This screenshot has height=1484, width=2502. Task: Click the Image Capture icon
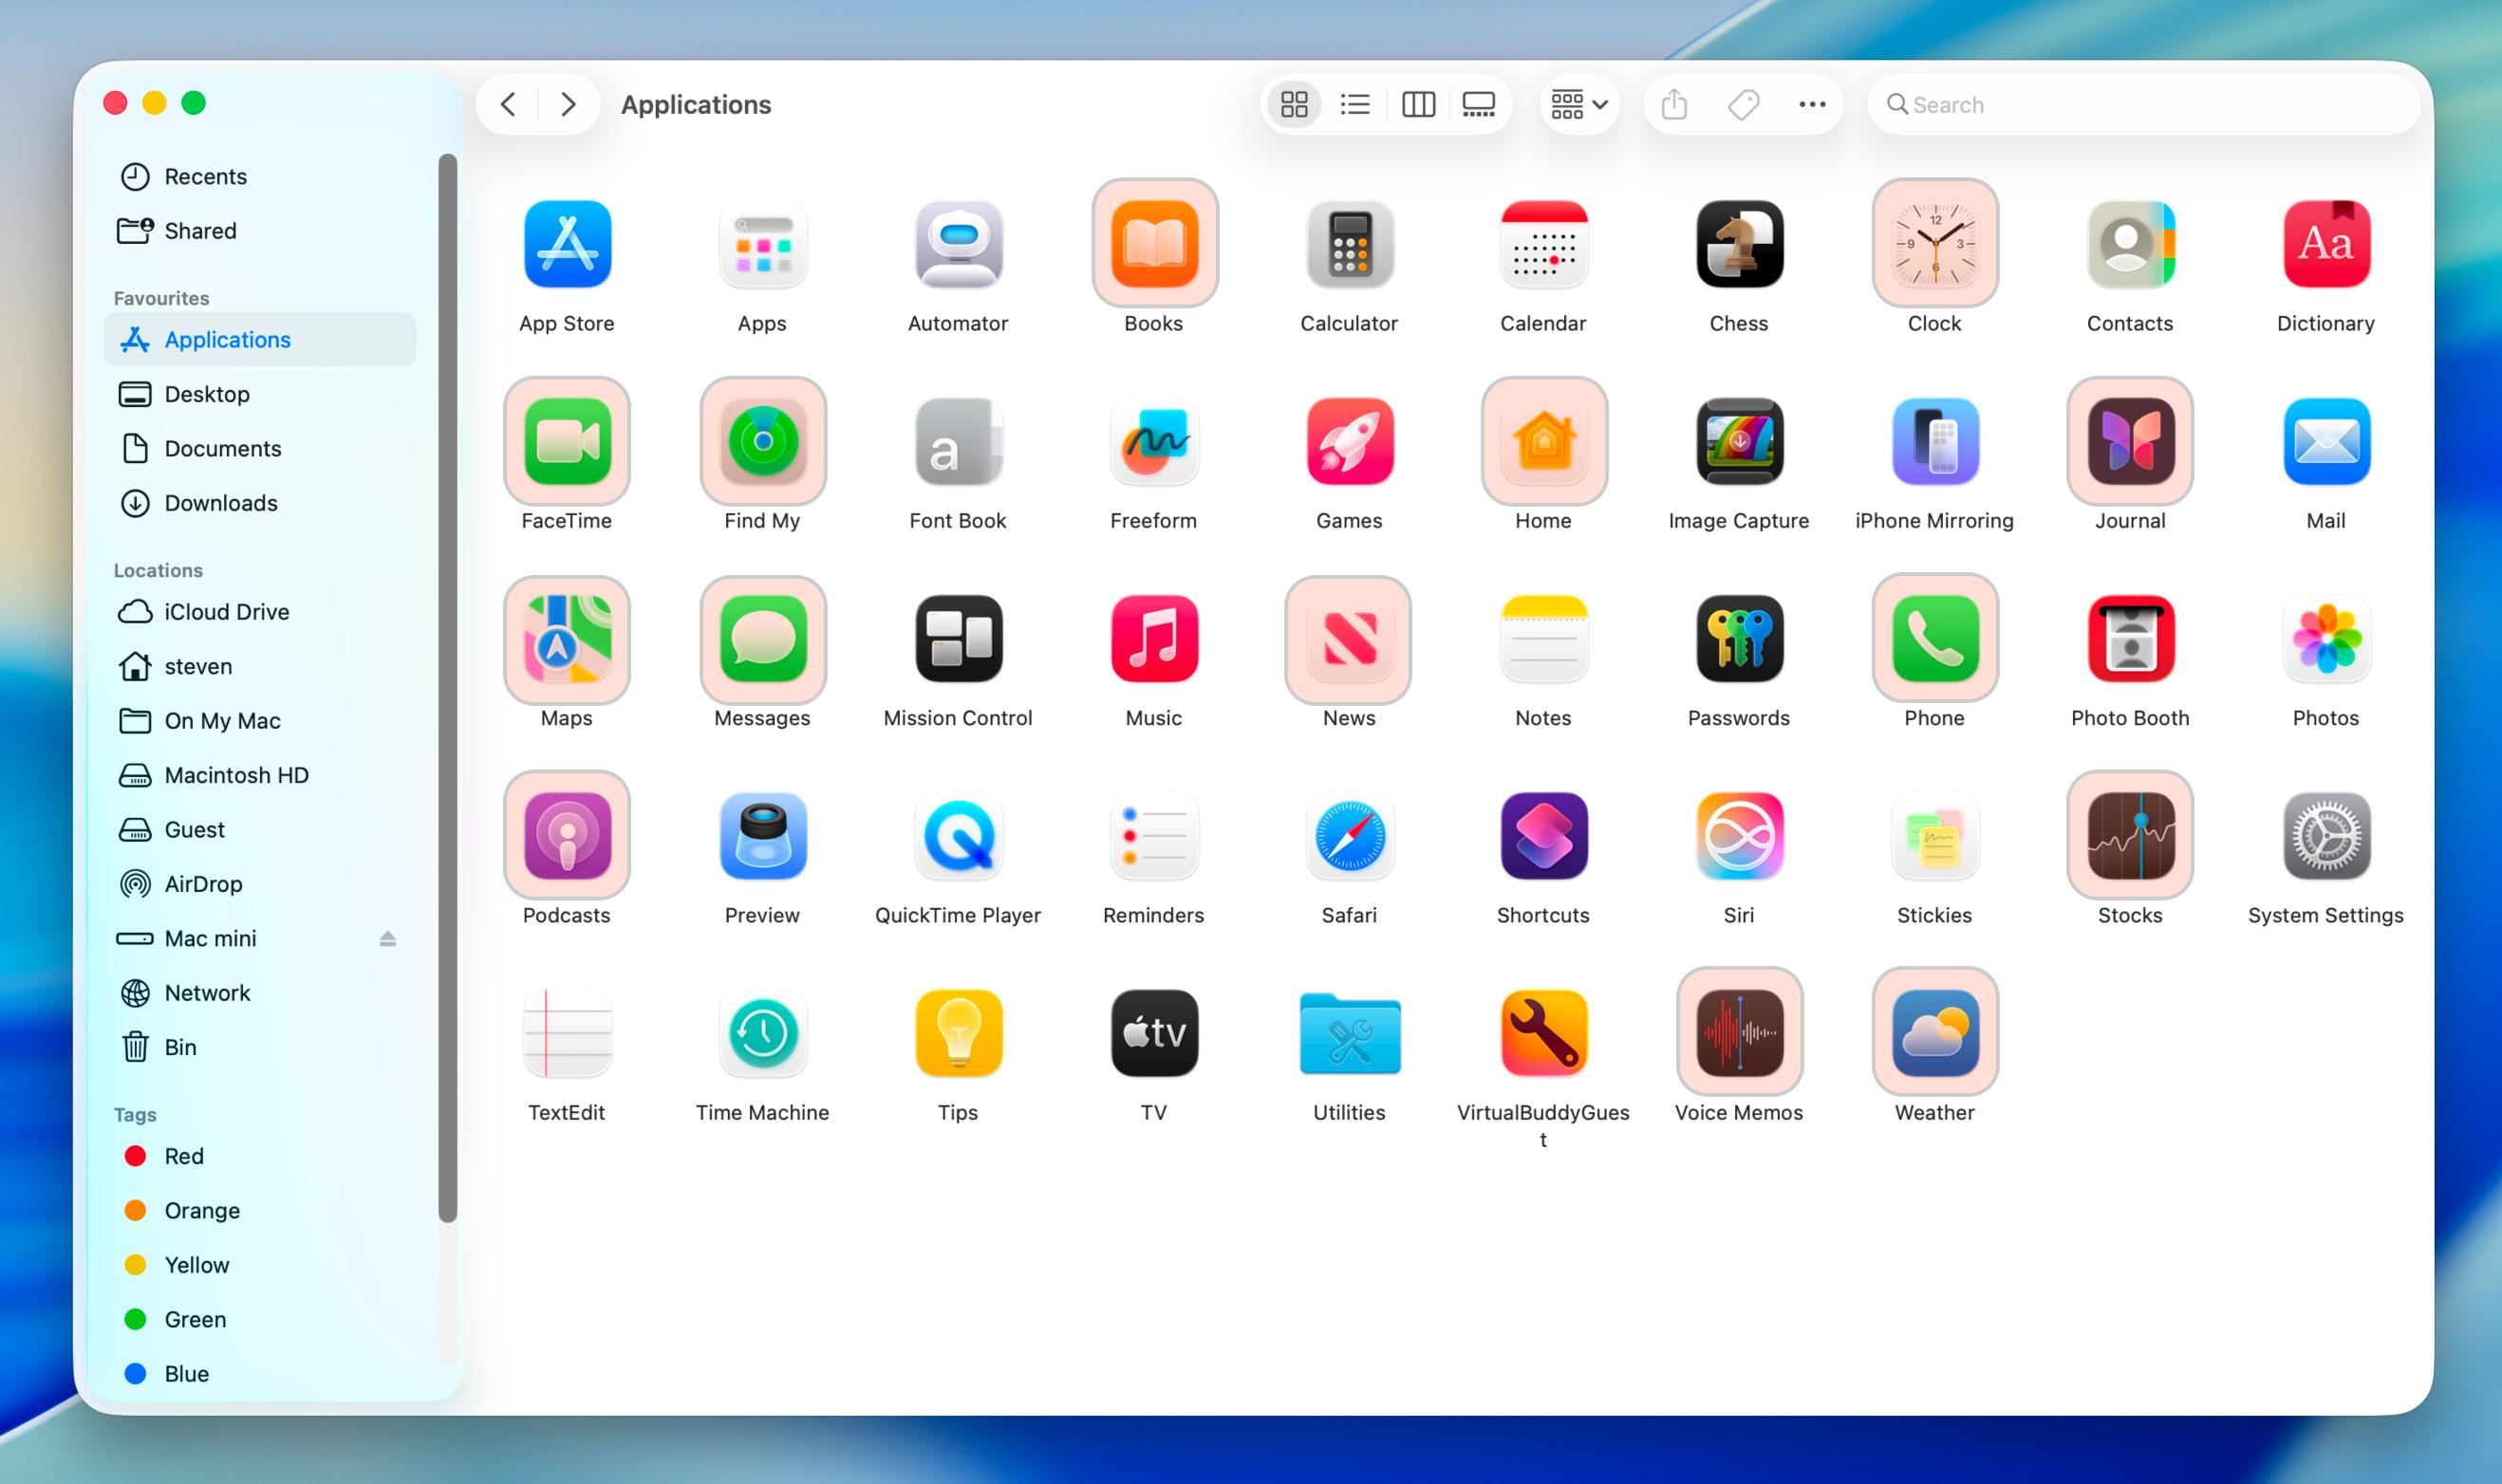(x=1739, y=441)
